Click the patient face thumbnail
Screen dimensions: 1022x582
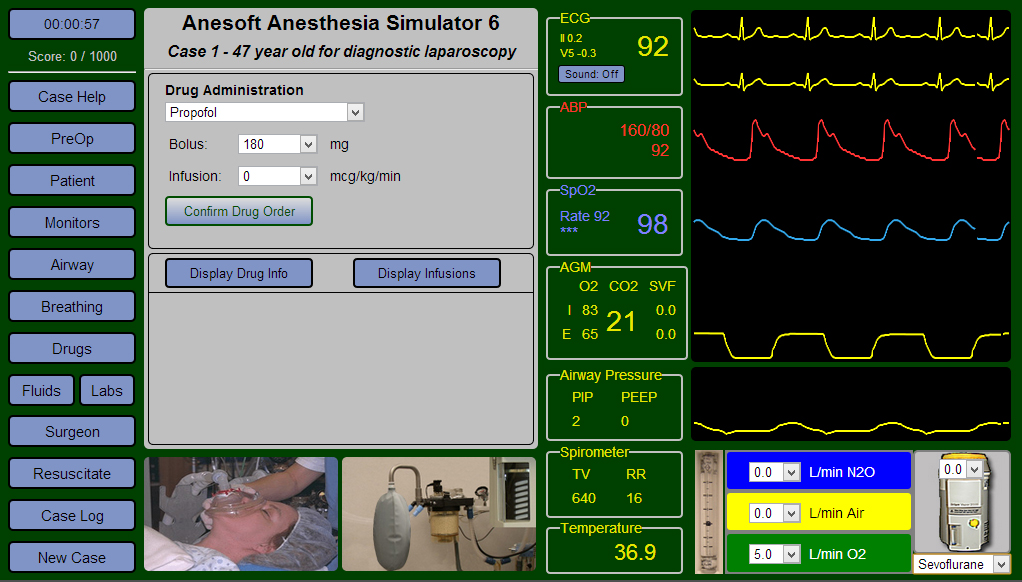(240, 513)
